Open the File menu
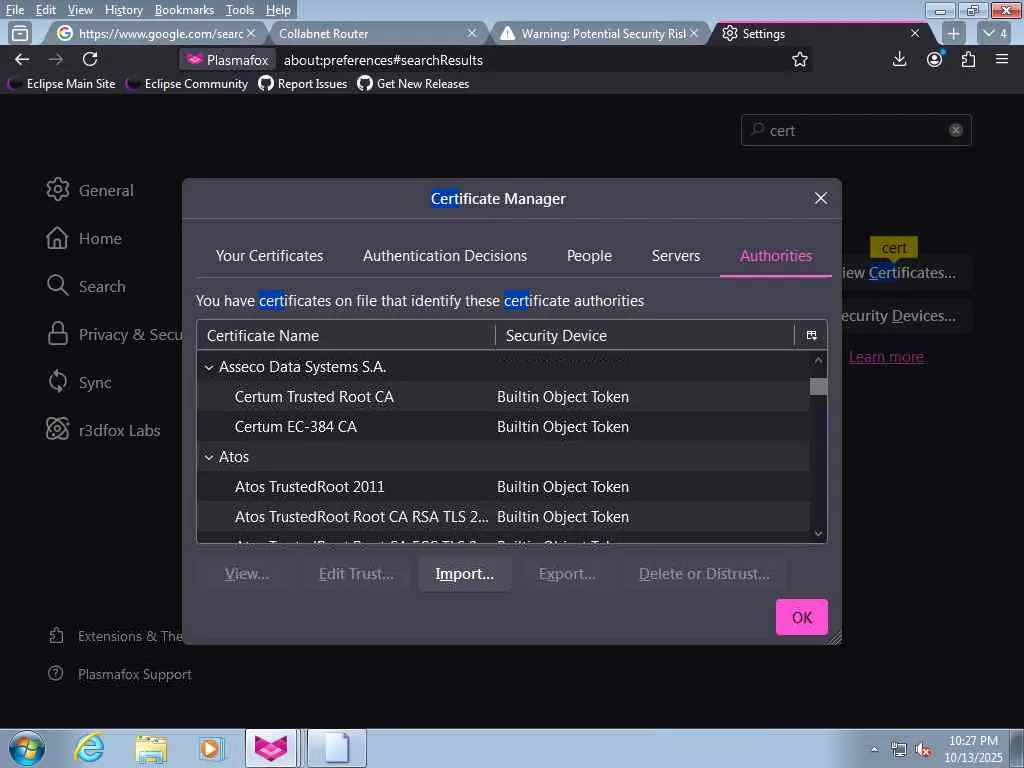The image size is (1024, 768). click(15, 10)
